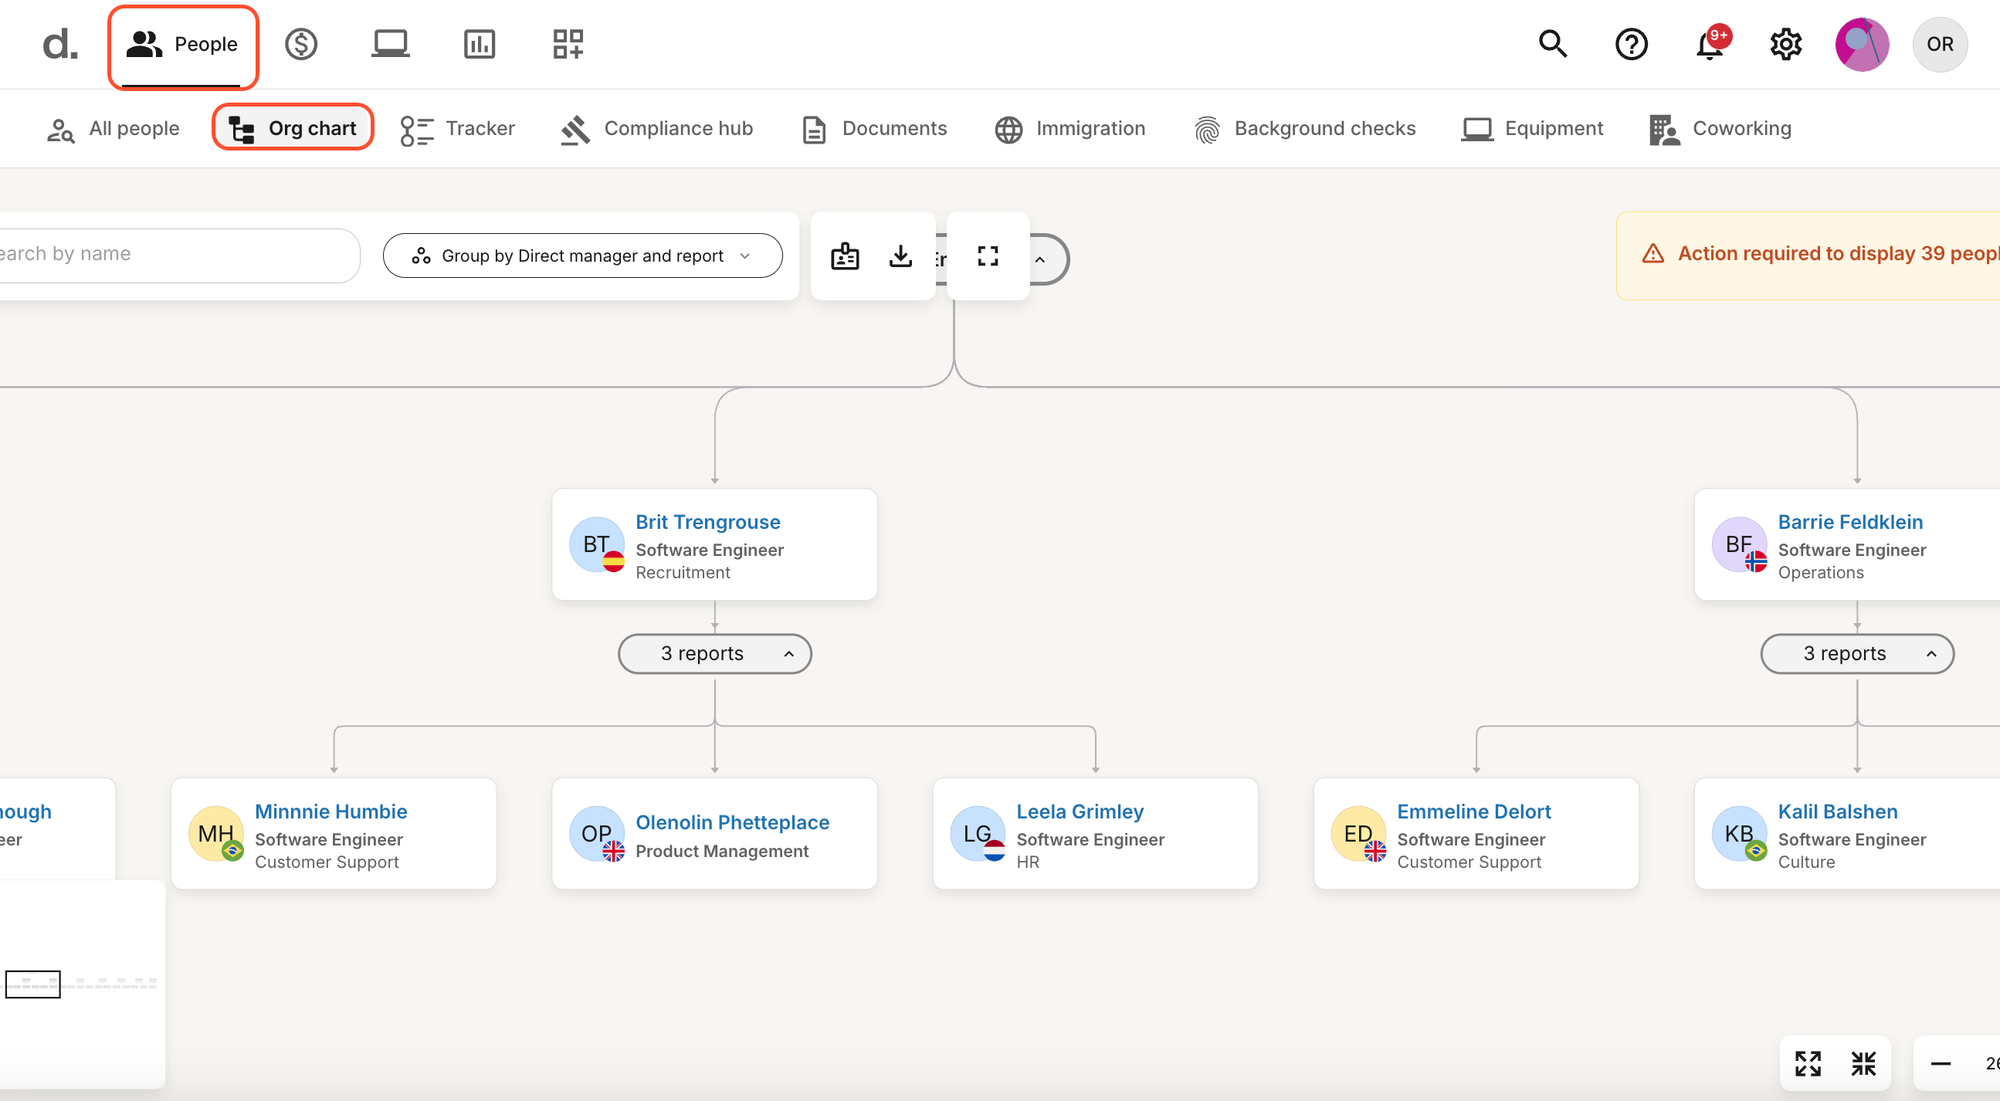Click the BF avatar on Barrie's card
The width and height of the screenshot is (2000, 1101).
pos(1739,545)
